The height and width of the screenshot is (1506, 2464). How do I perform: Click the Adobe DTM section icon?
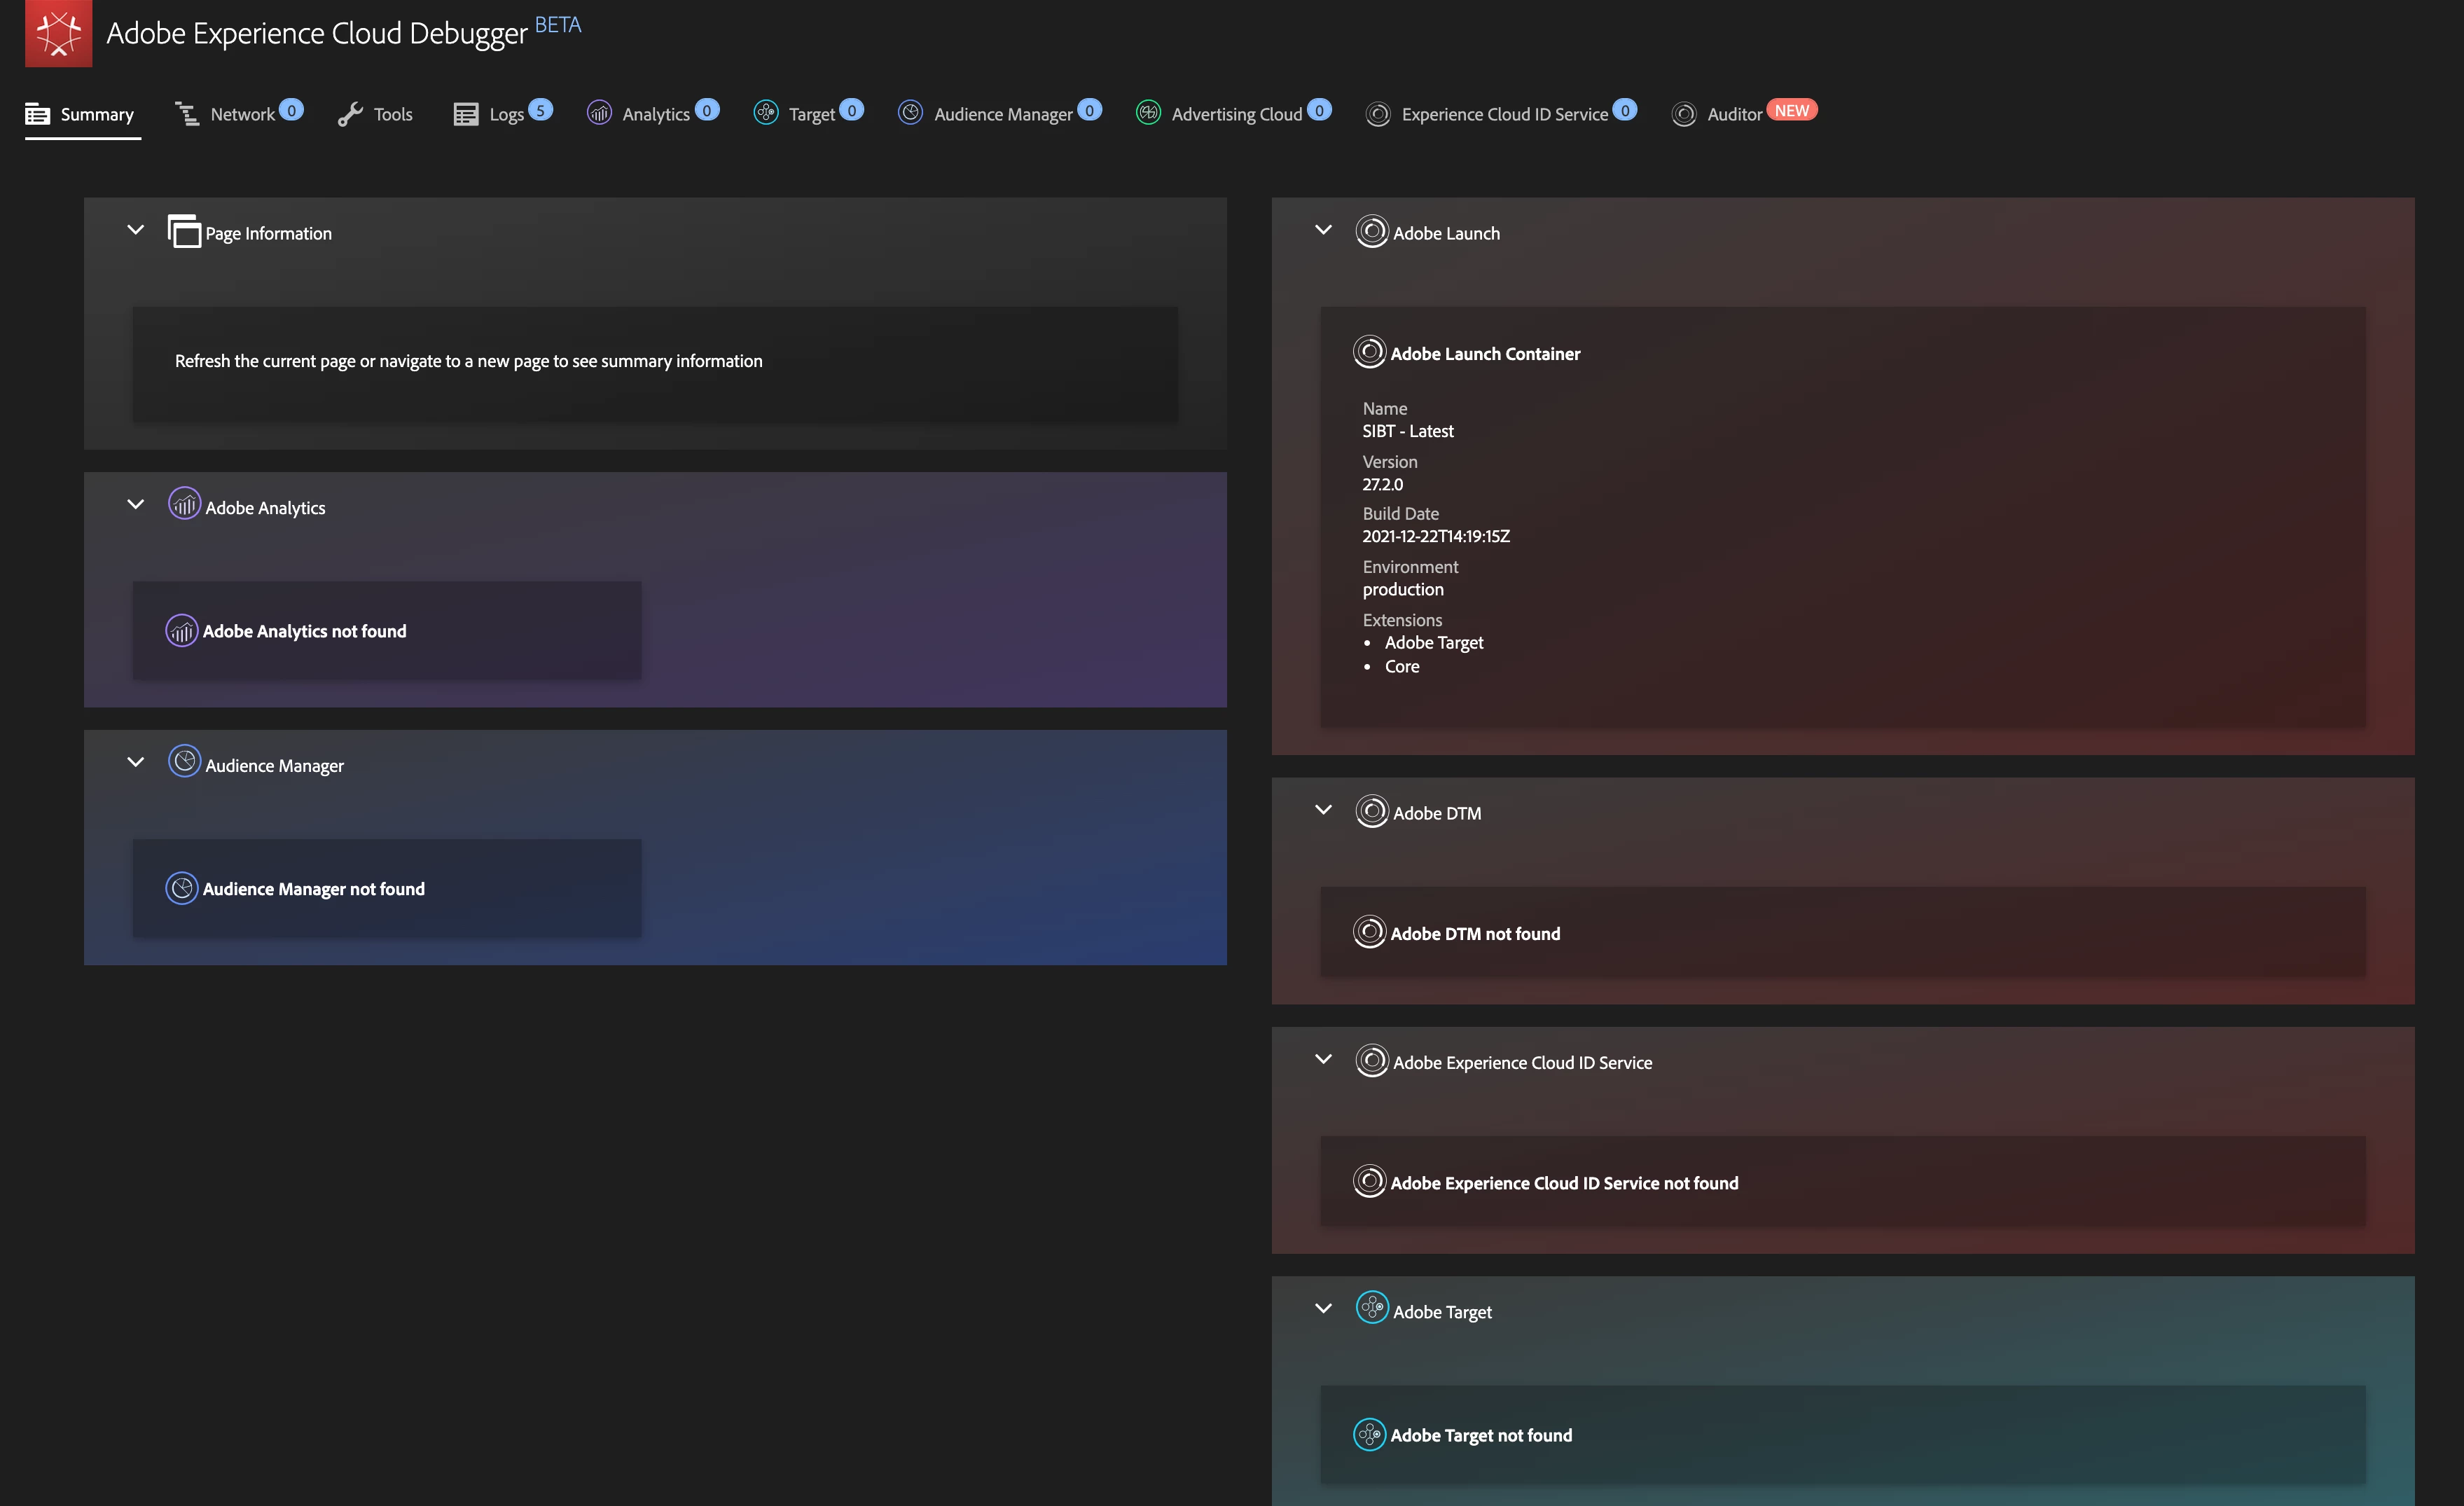[x=1371, y=811]
